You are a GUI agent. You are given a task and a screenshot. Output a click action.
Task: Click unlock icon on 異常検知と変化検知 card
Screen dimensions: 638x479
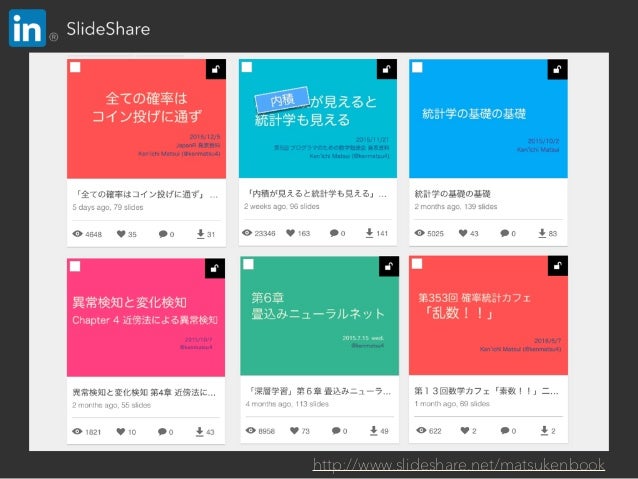(x=215, y=268)
